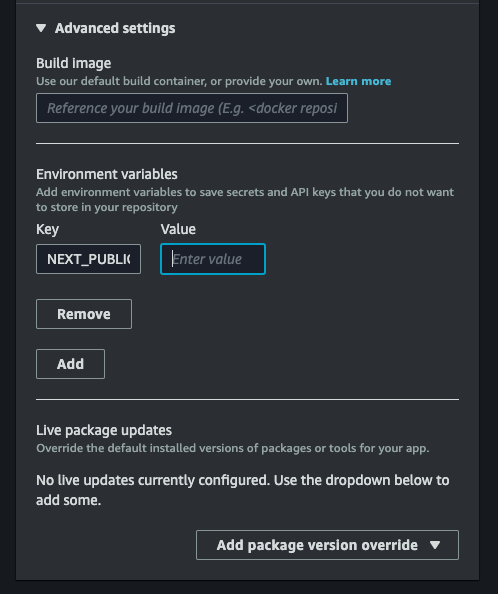This screenshot has width=498, height=594.
Task: Click the default build container description text
Action: (x=179, y=81)
